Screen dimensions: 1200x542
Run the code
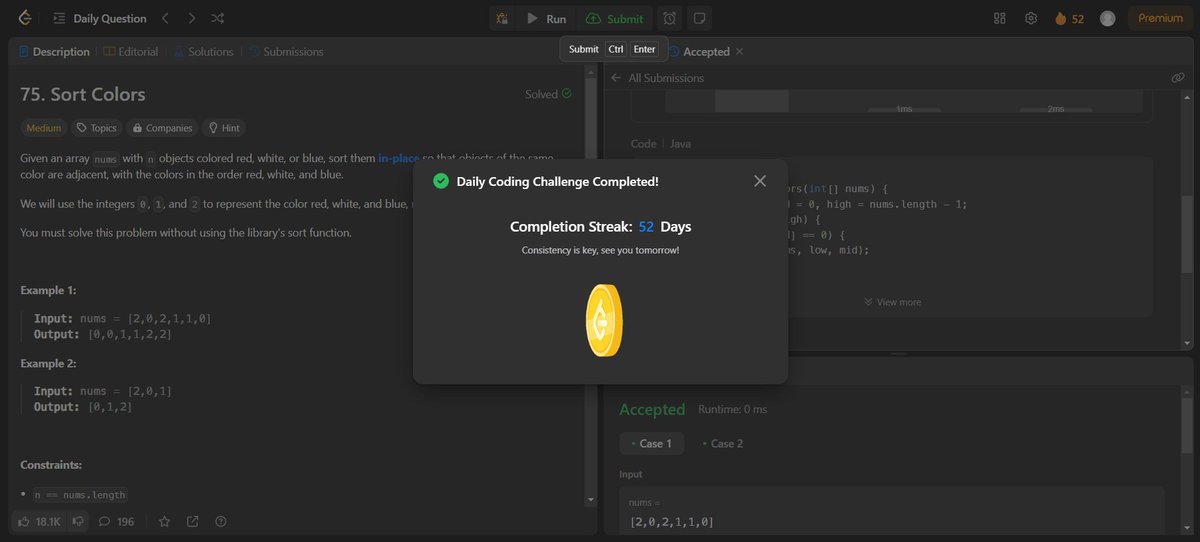[x=546, y=19]
